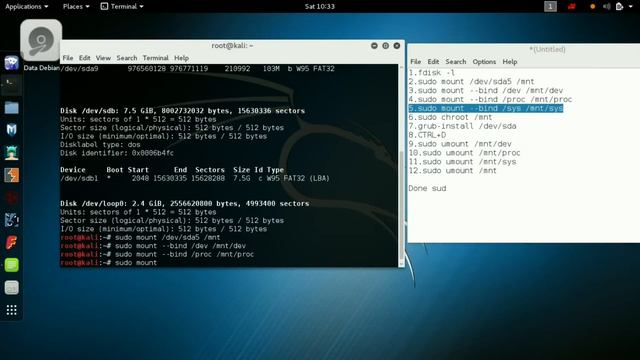Click line '1.fdisk -l' in editor
This screenshot has height=360, width=640.
point(431,73)
